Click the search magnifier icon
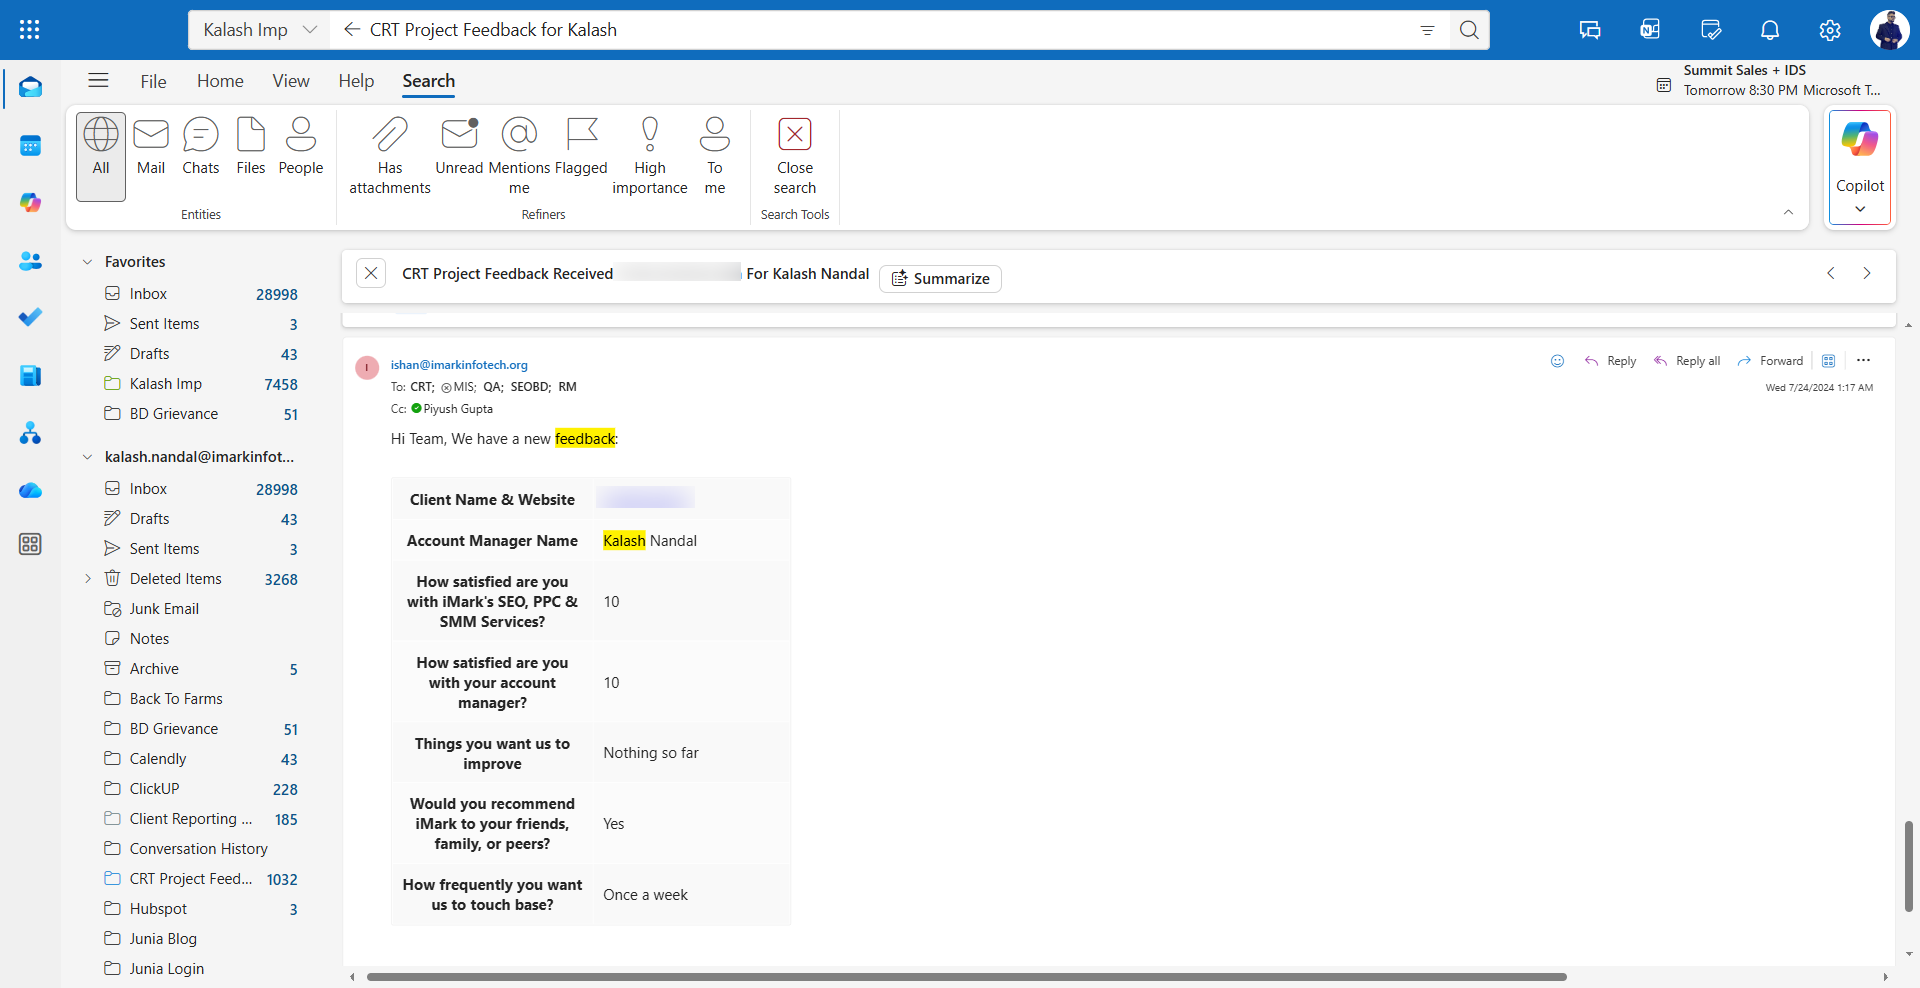Image resolution: width=1920 pixels, height=988 pixels. click(1468, 30)
